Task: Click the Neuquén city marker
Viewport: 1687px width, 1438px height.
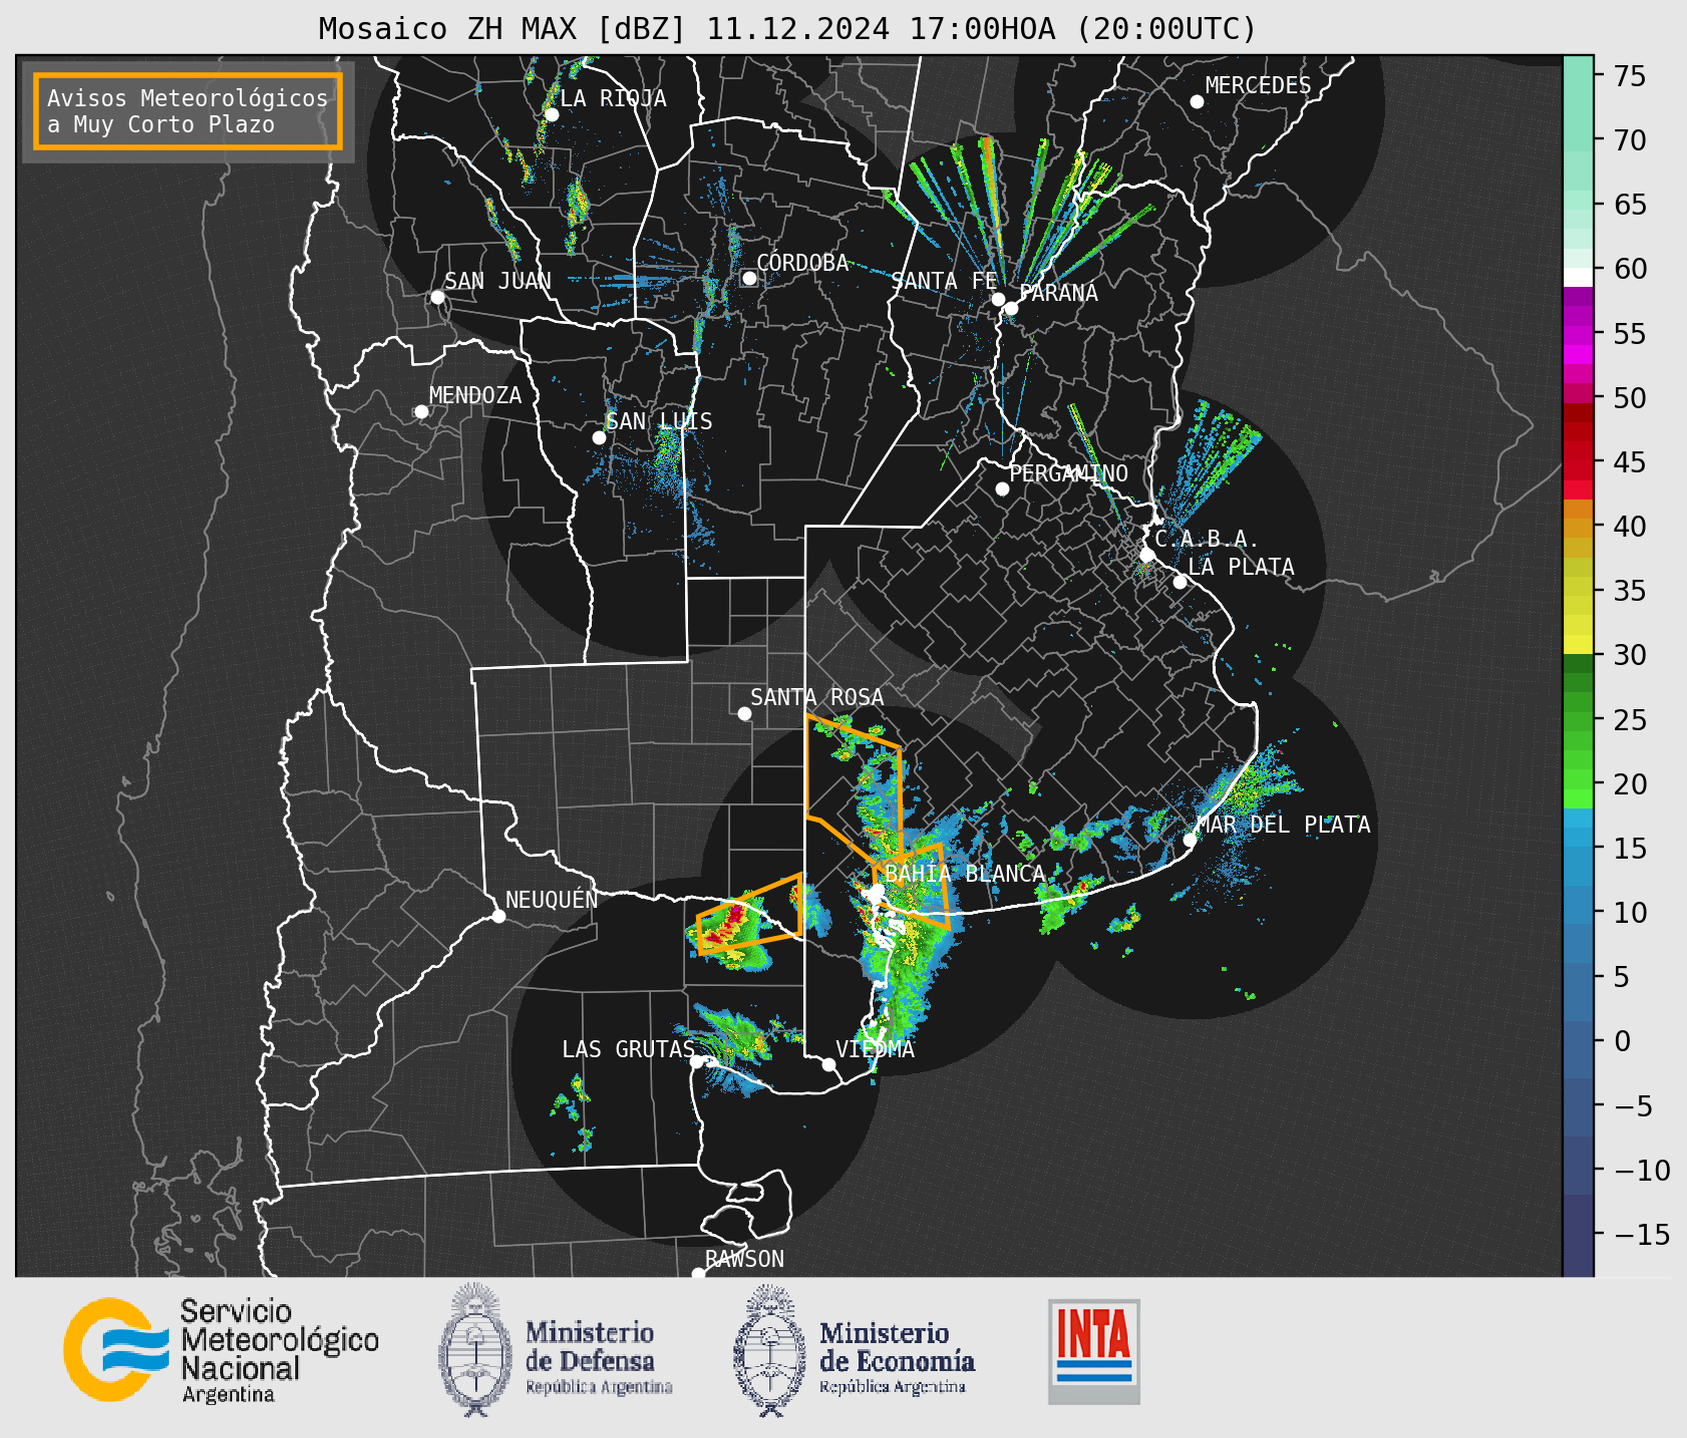Action: coord(498,916)
